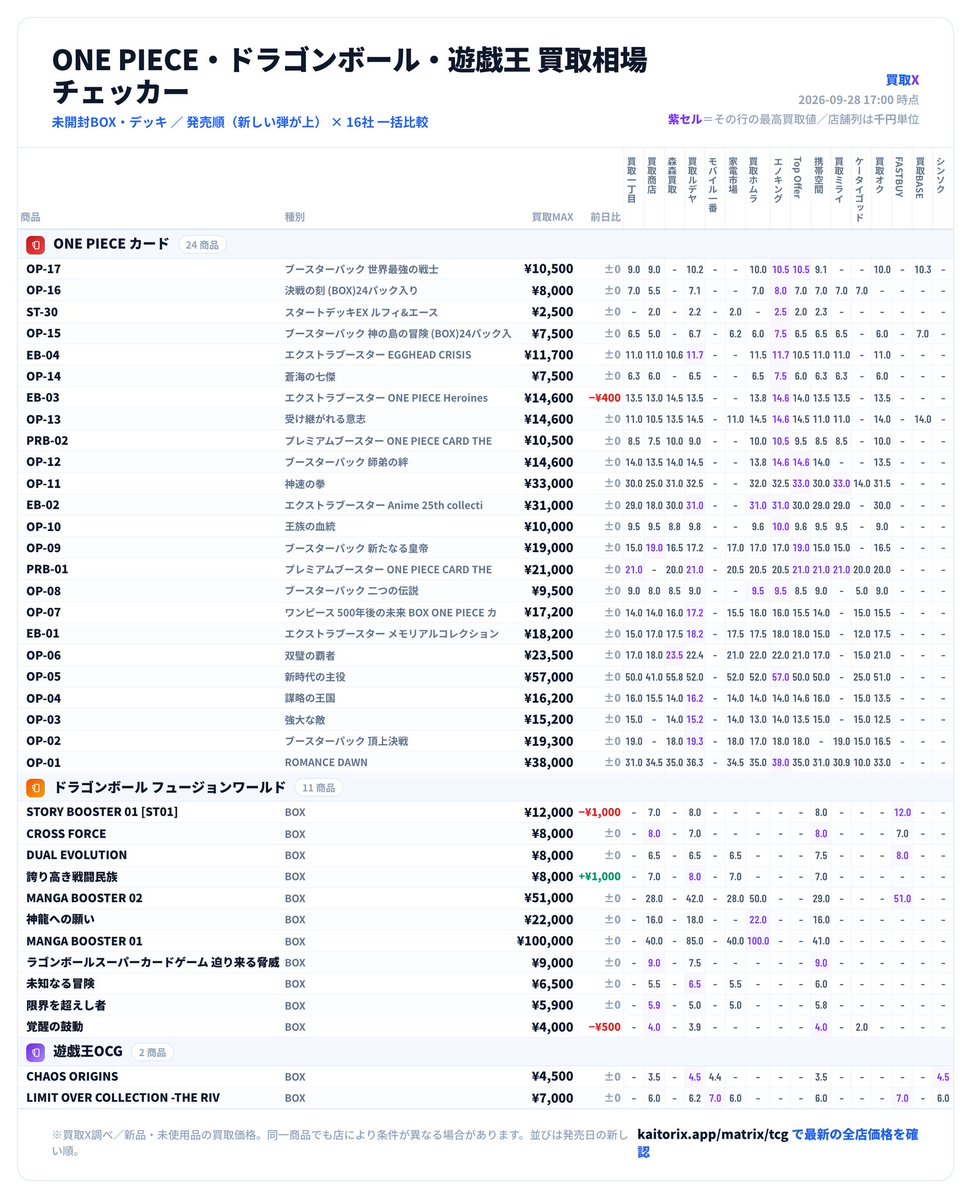Click the 蒼海の七傑 product type text

tap(310, 376)
